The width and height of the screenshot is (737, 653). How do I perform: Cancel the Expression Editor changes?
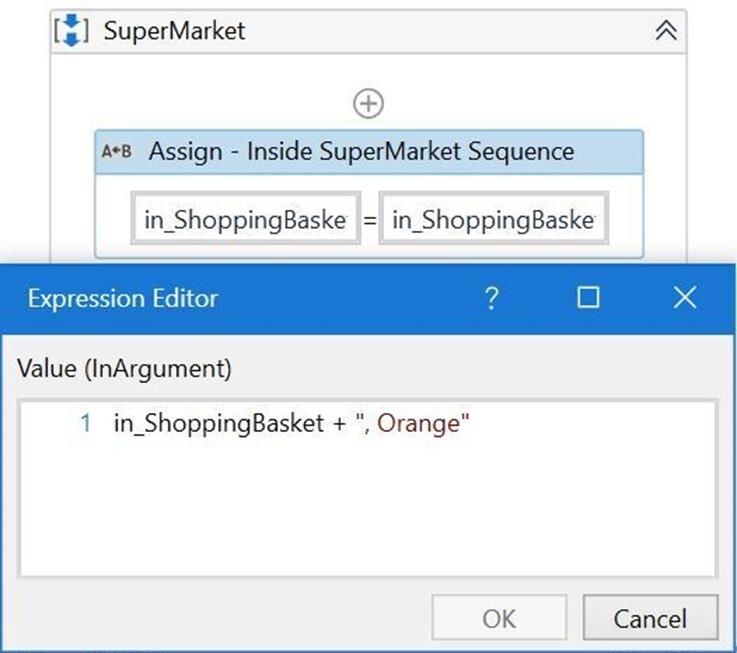pos(651,618)
